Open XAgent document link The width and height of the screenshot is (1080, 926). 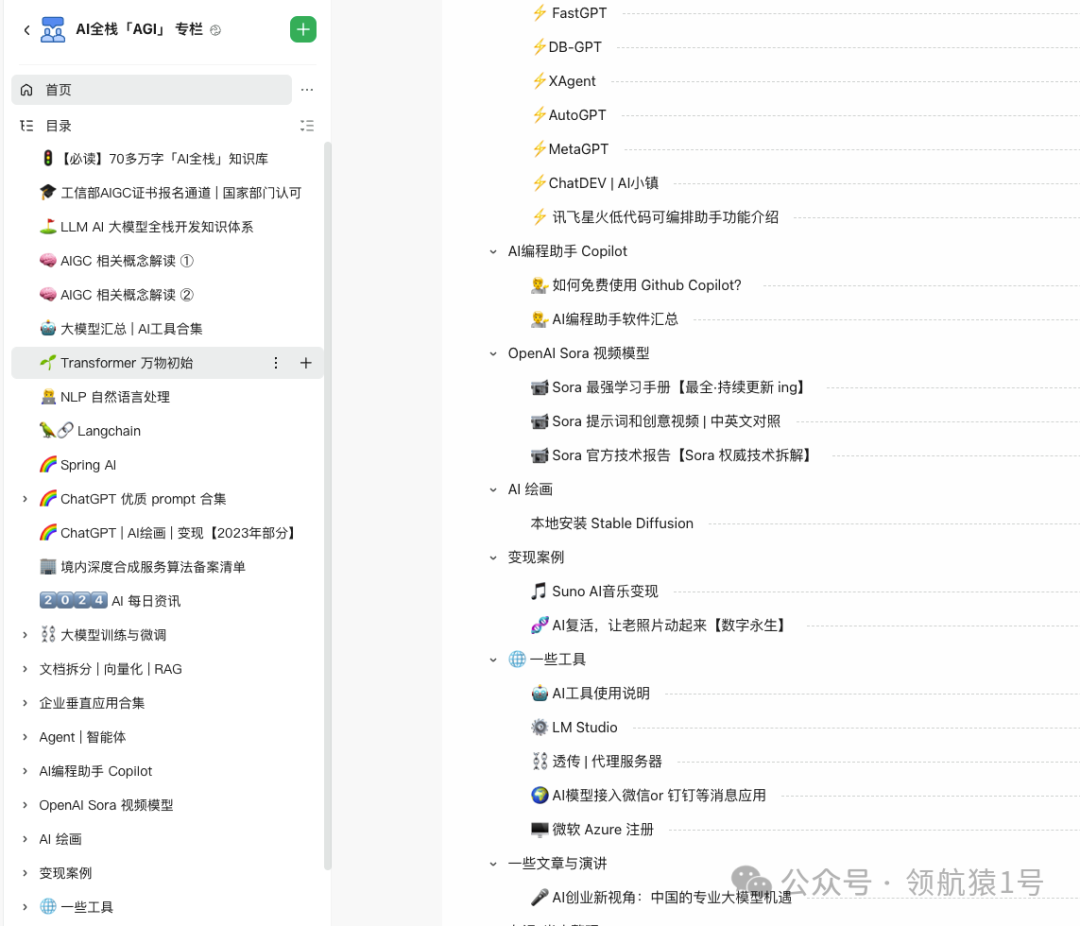coord(572,81)
